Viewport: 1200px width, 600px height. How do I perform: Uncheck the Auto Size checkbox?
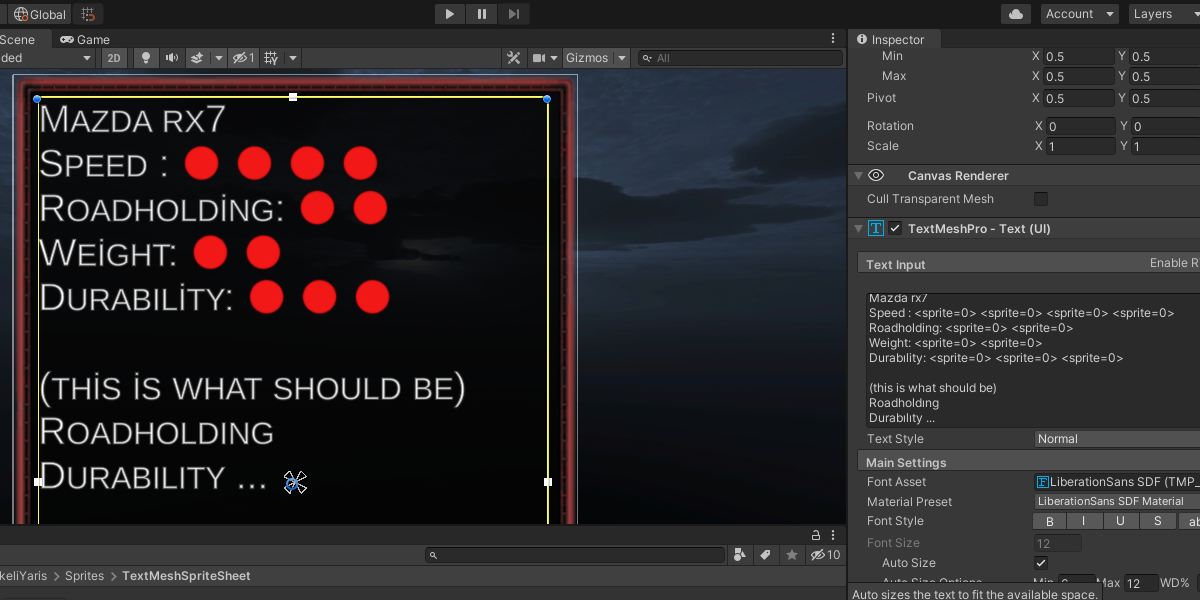click(x=1041, y=563)
